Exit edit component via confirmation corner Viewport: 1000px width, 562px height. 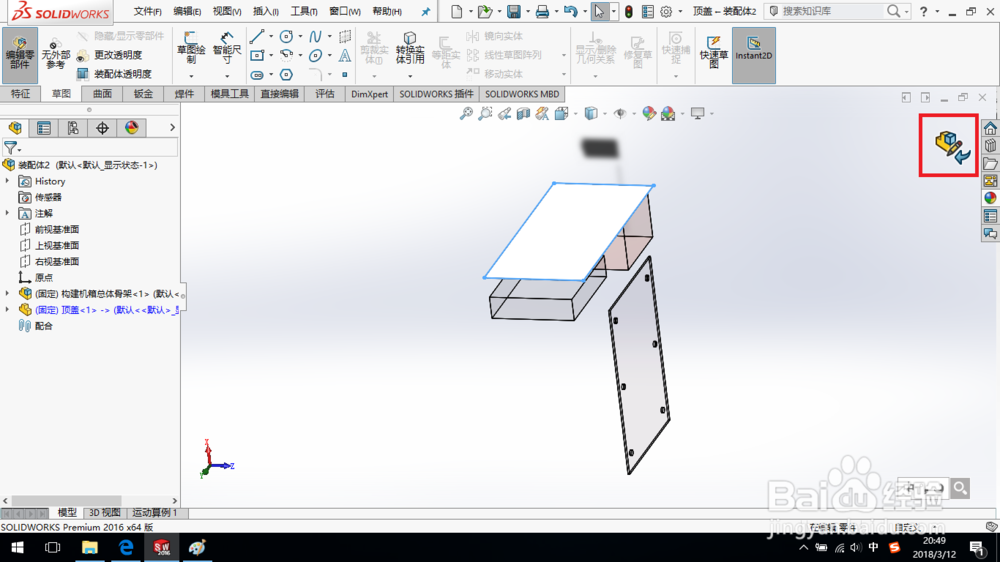coord(950,146)
